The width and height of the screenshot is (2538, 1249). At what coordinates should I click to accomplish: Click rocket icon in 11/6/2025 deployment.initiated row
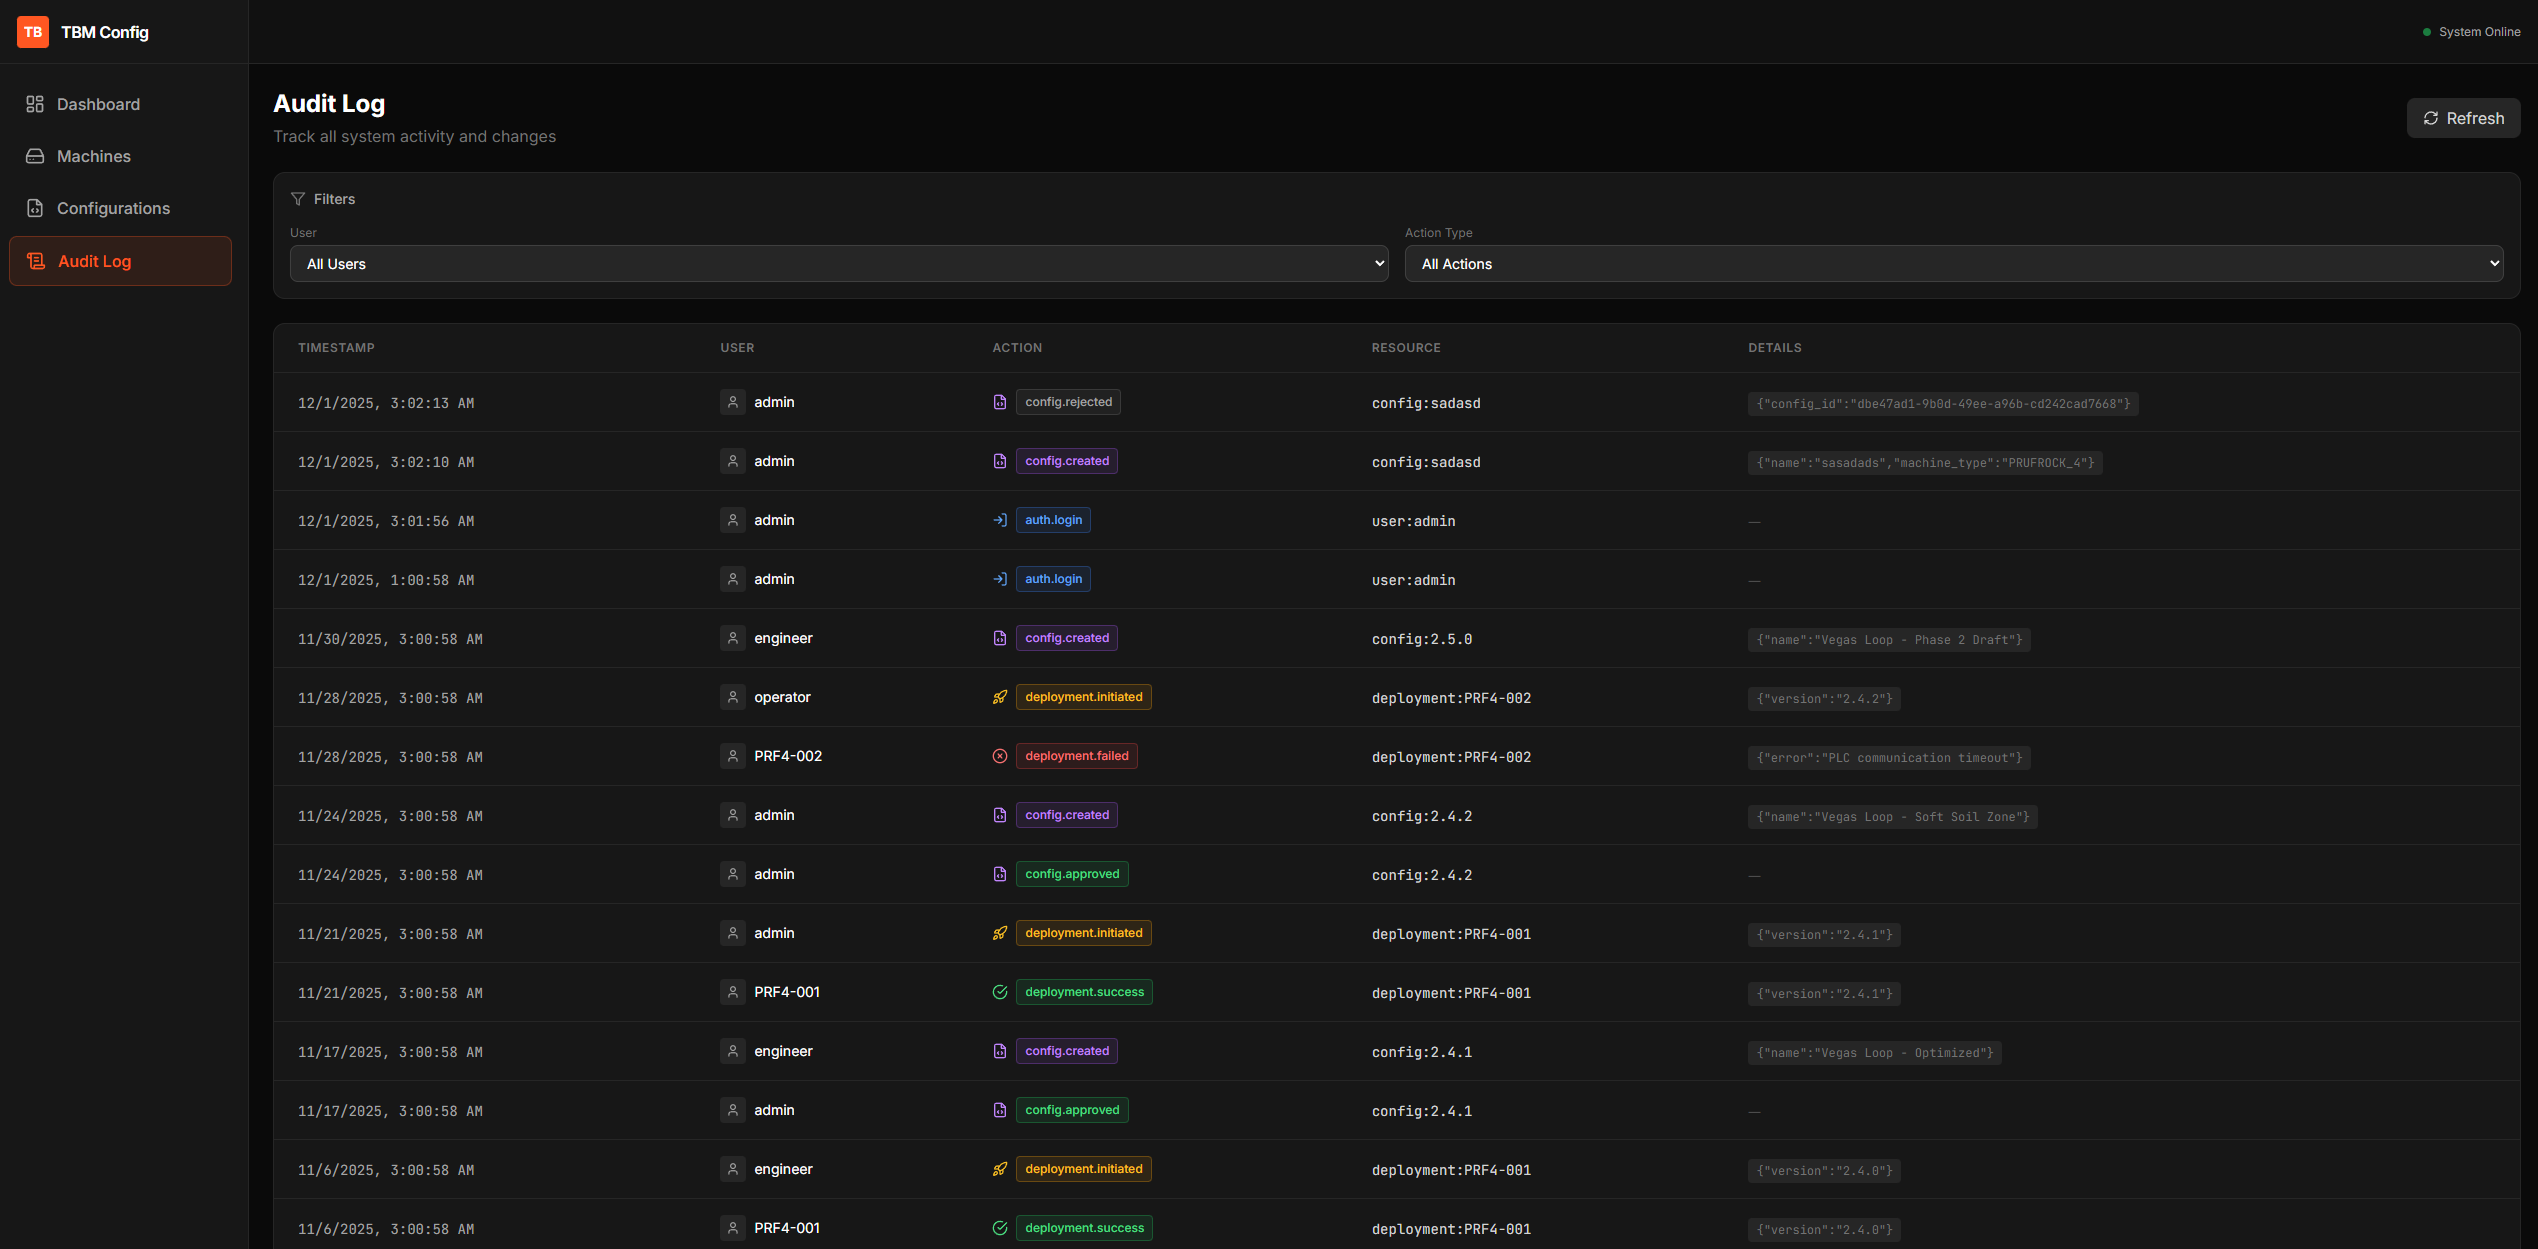pyautogui.click(x=1000, y=1169)
